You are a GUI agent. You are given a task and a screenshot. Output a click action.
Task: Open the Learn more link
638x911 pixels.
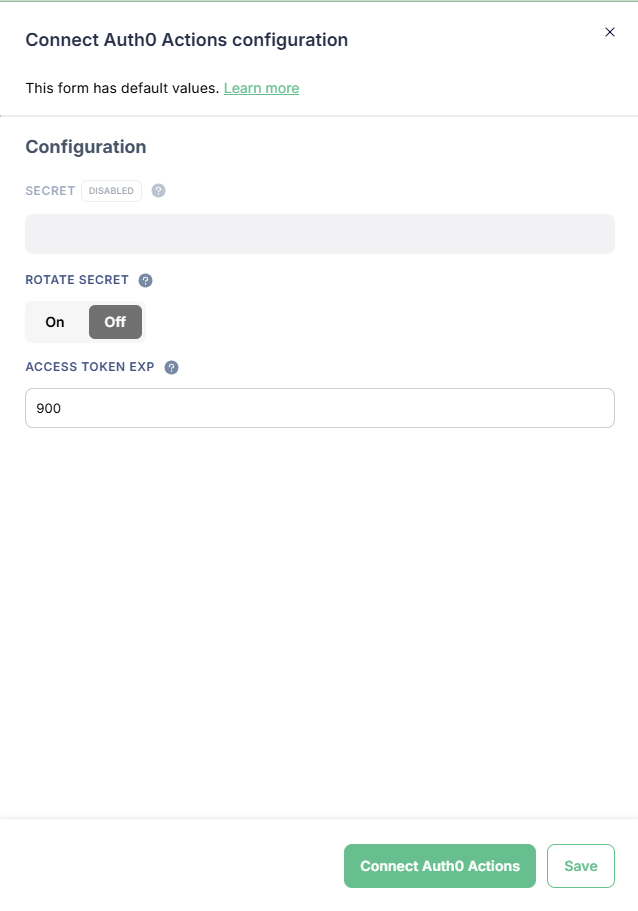click(261, 88)
